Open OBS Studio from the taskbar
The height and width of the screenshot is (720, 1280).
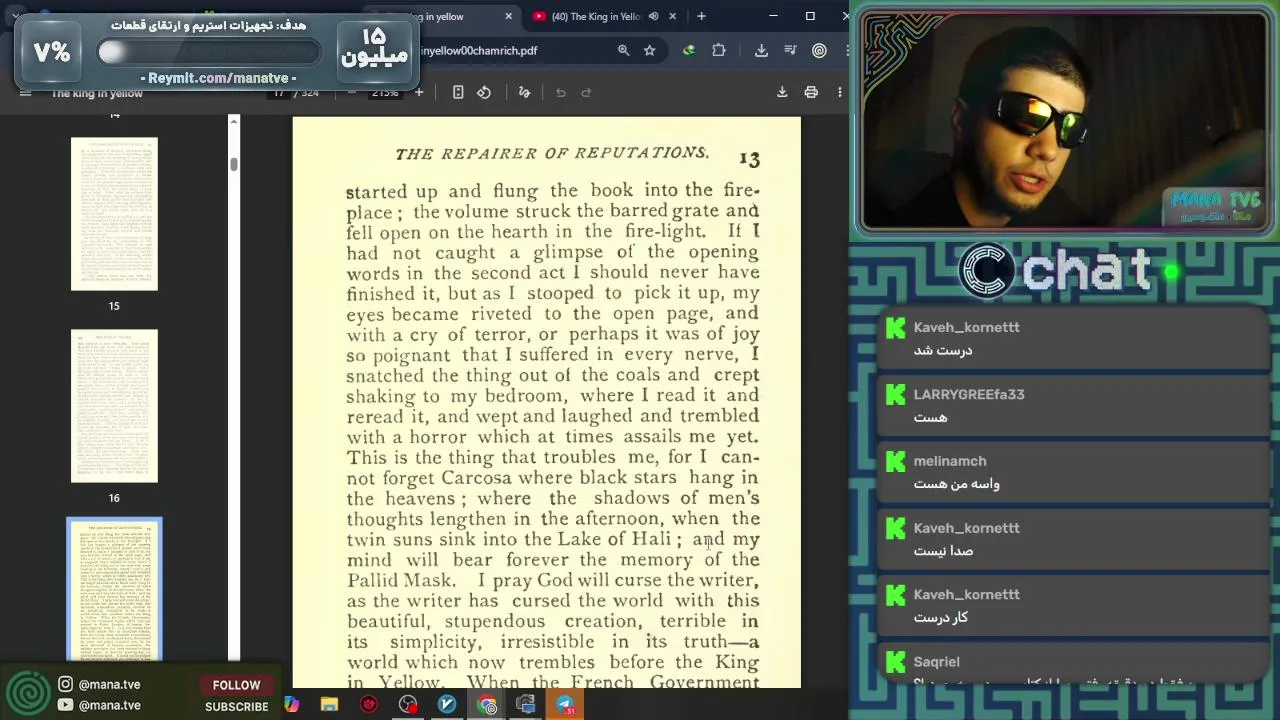pyautogui.click(x=408, y=704)
